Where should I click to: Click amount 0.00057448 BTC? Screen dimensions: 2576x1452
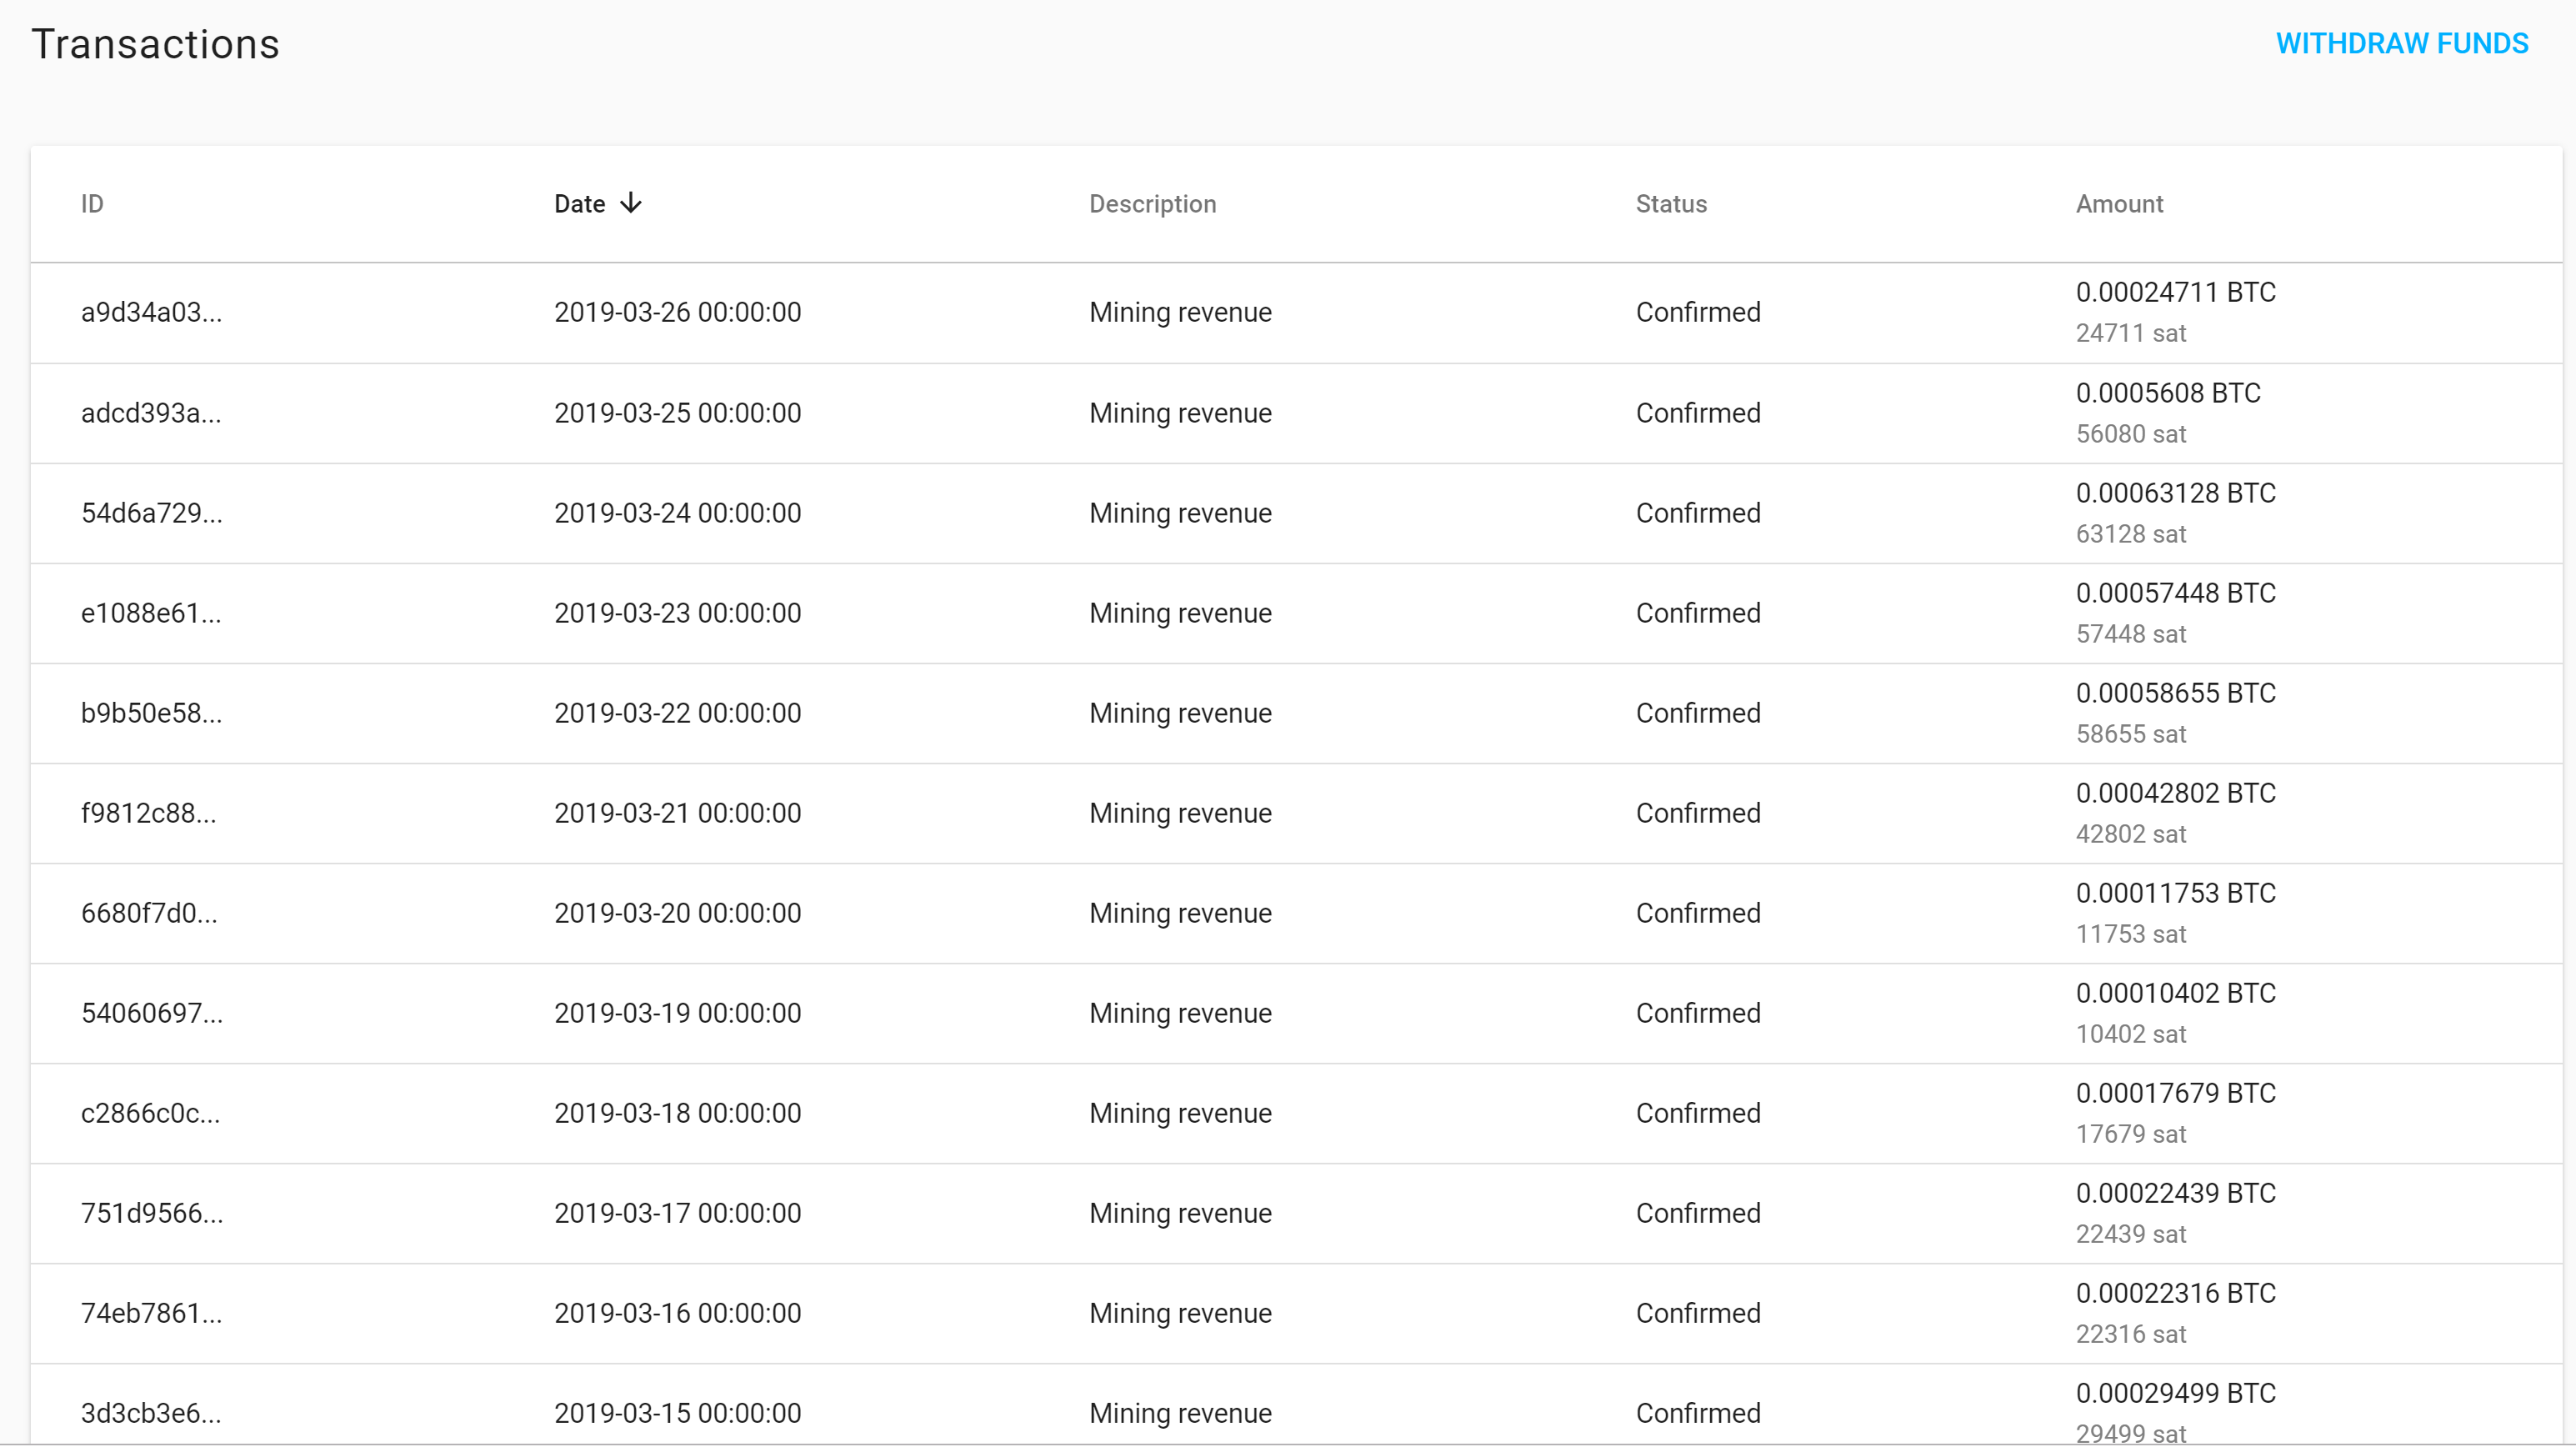pyautogui.click(x=2175, y=593)
